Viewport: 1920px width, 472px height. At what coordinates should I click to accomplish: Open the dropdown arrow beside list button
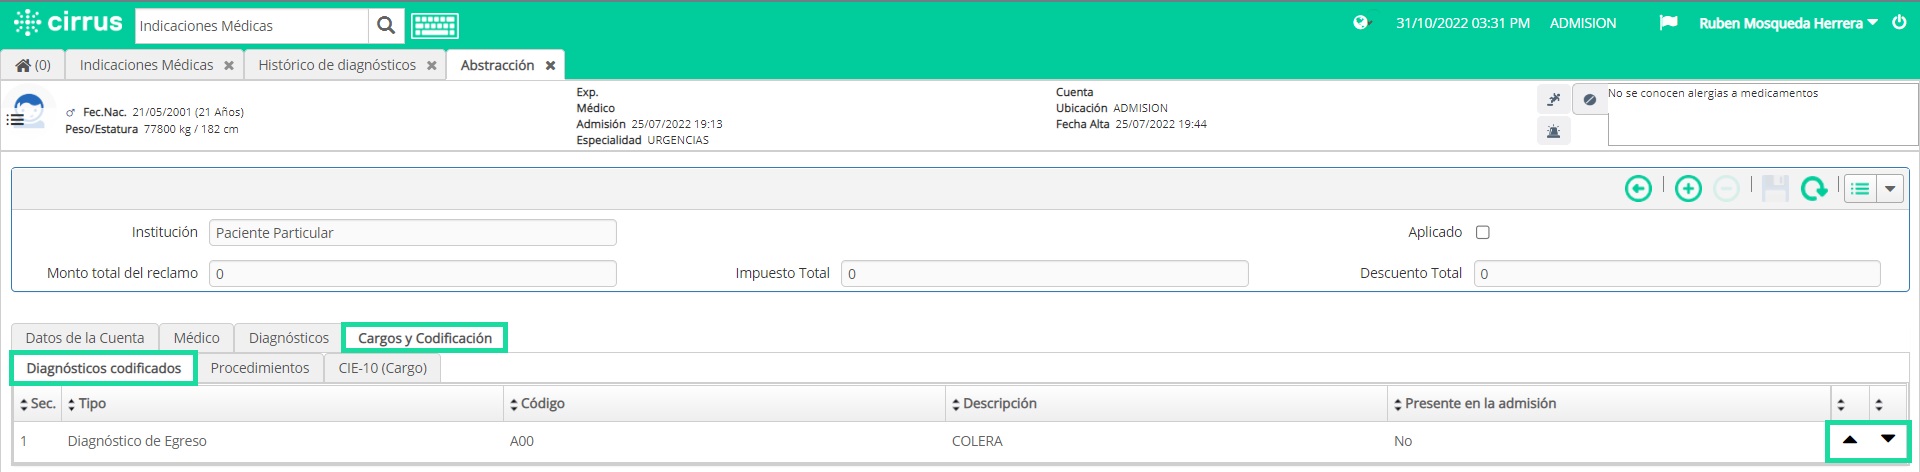coord(1890,188)
